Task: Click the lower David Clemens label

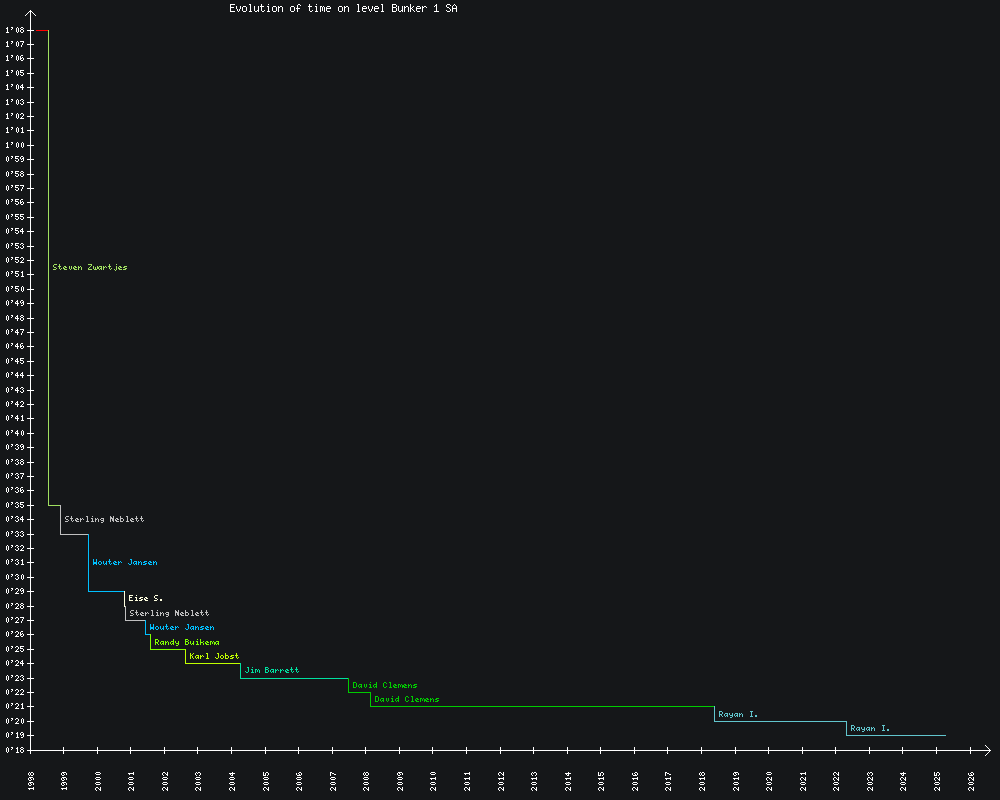Action: tap(407, 700)
